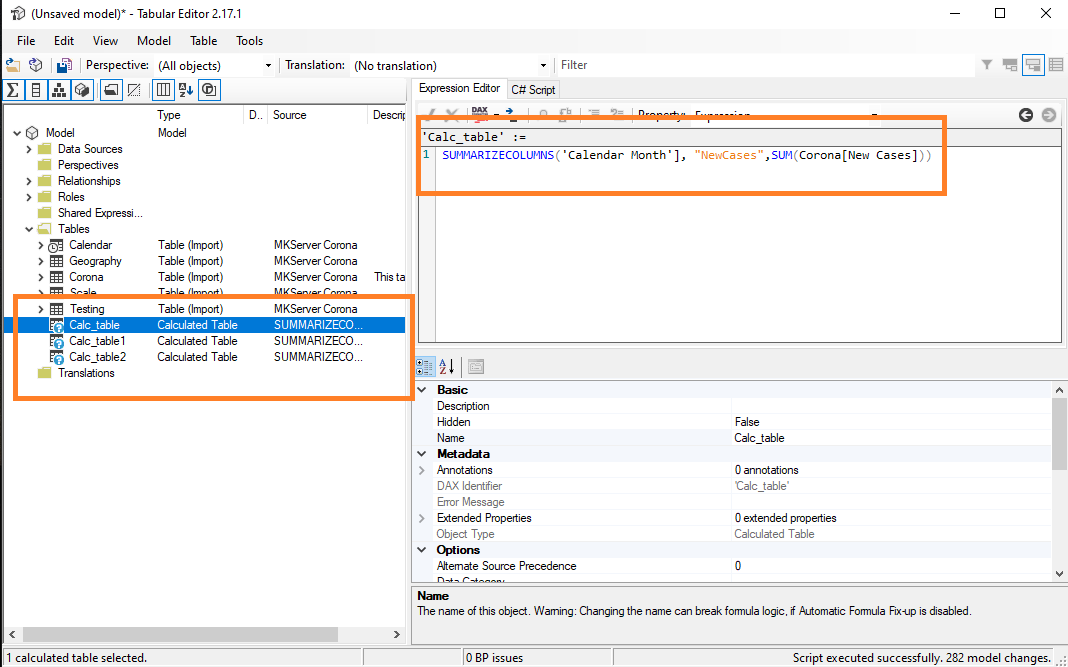This screenshot has height=667, width=1068.
Task: Click the Save model icon
Action: [64, 65]
